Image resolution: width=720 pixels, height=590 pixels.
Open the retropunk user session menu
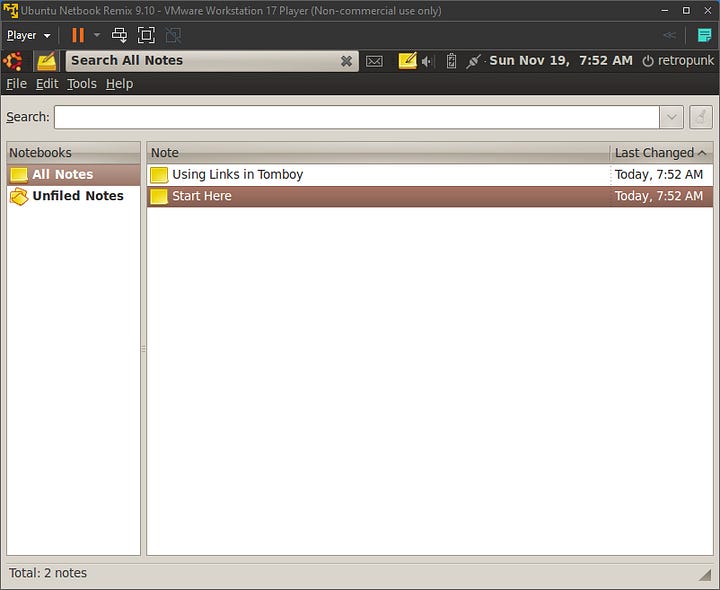tap(678, 61)
